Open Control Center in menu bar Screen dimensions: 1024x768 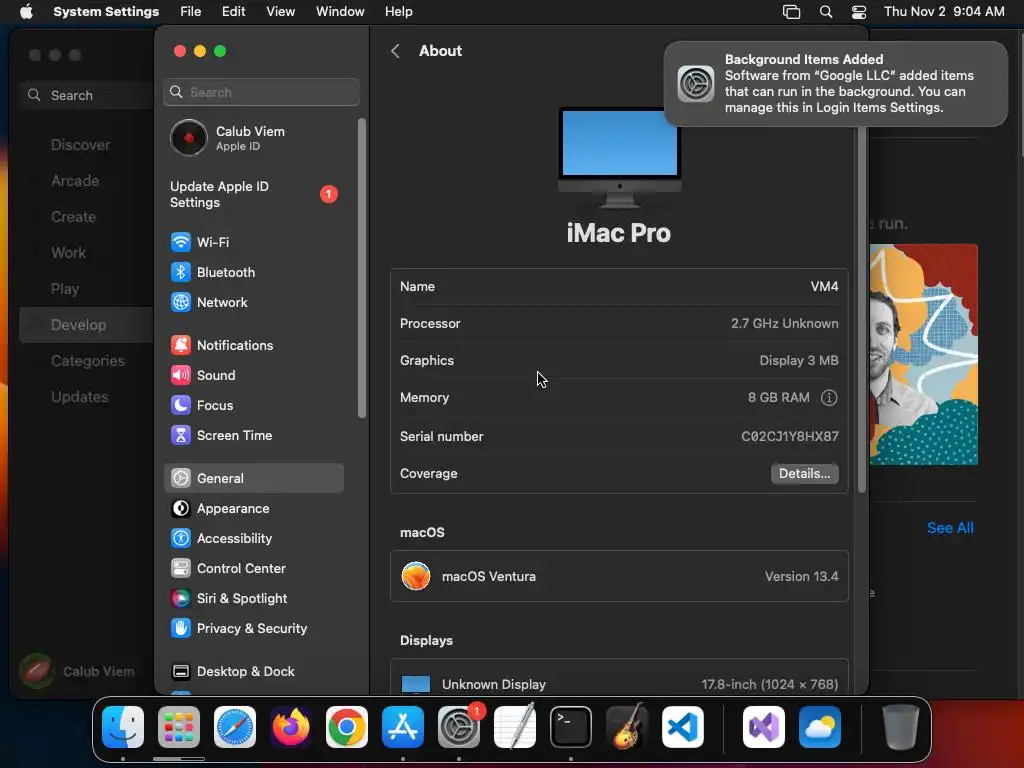[x=859, y=12]
